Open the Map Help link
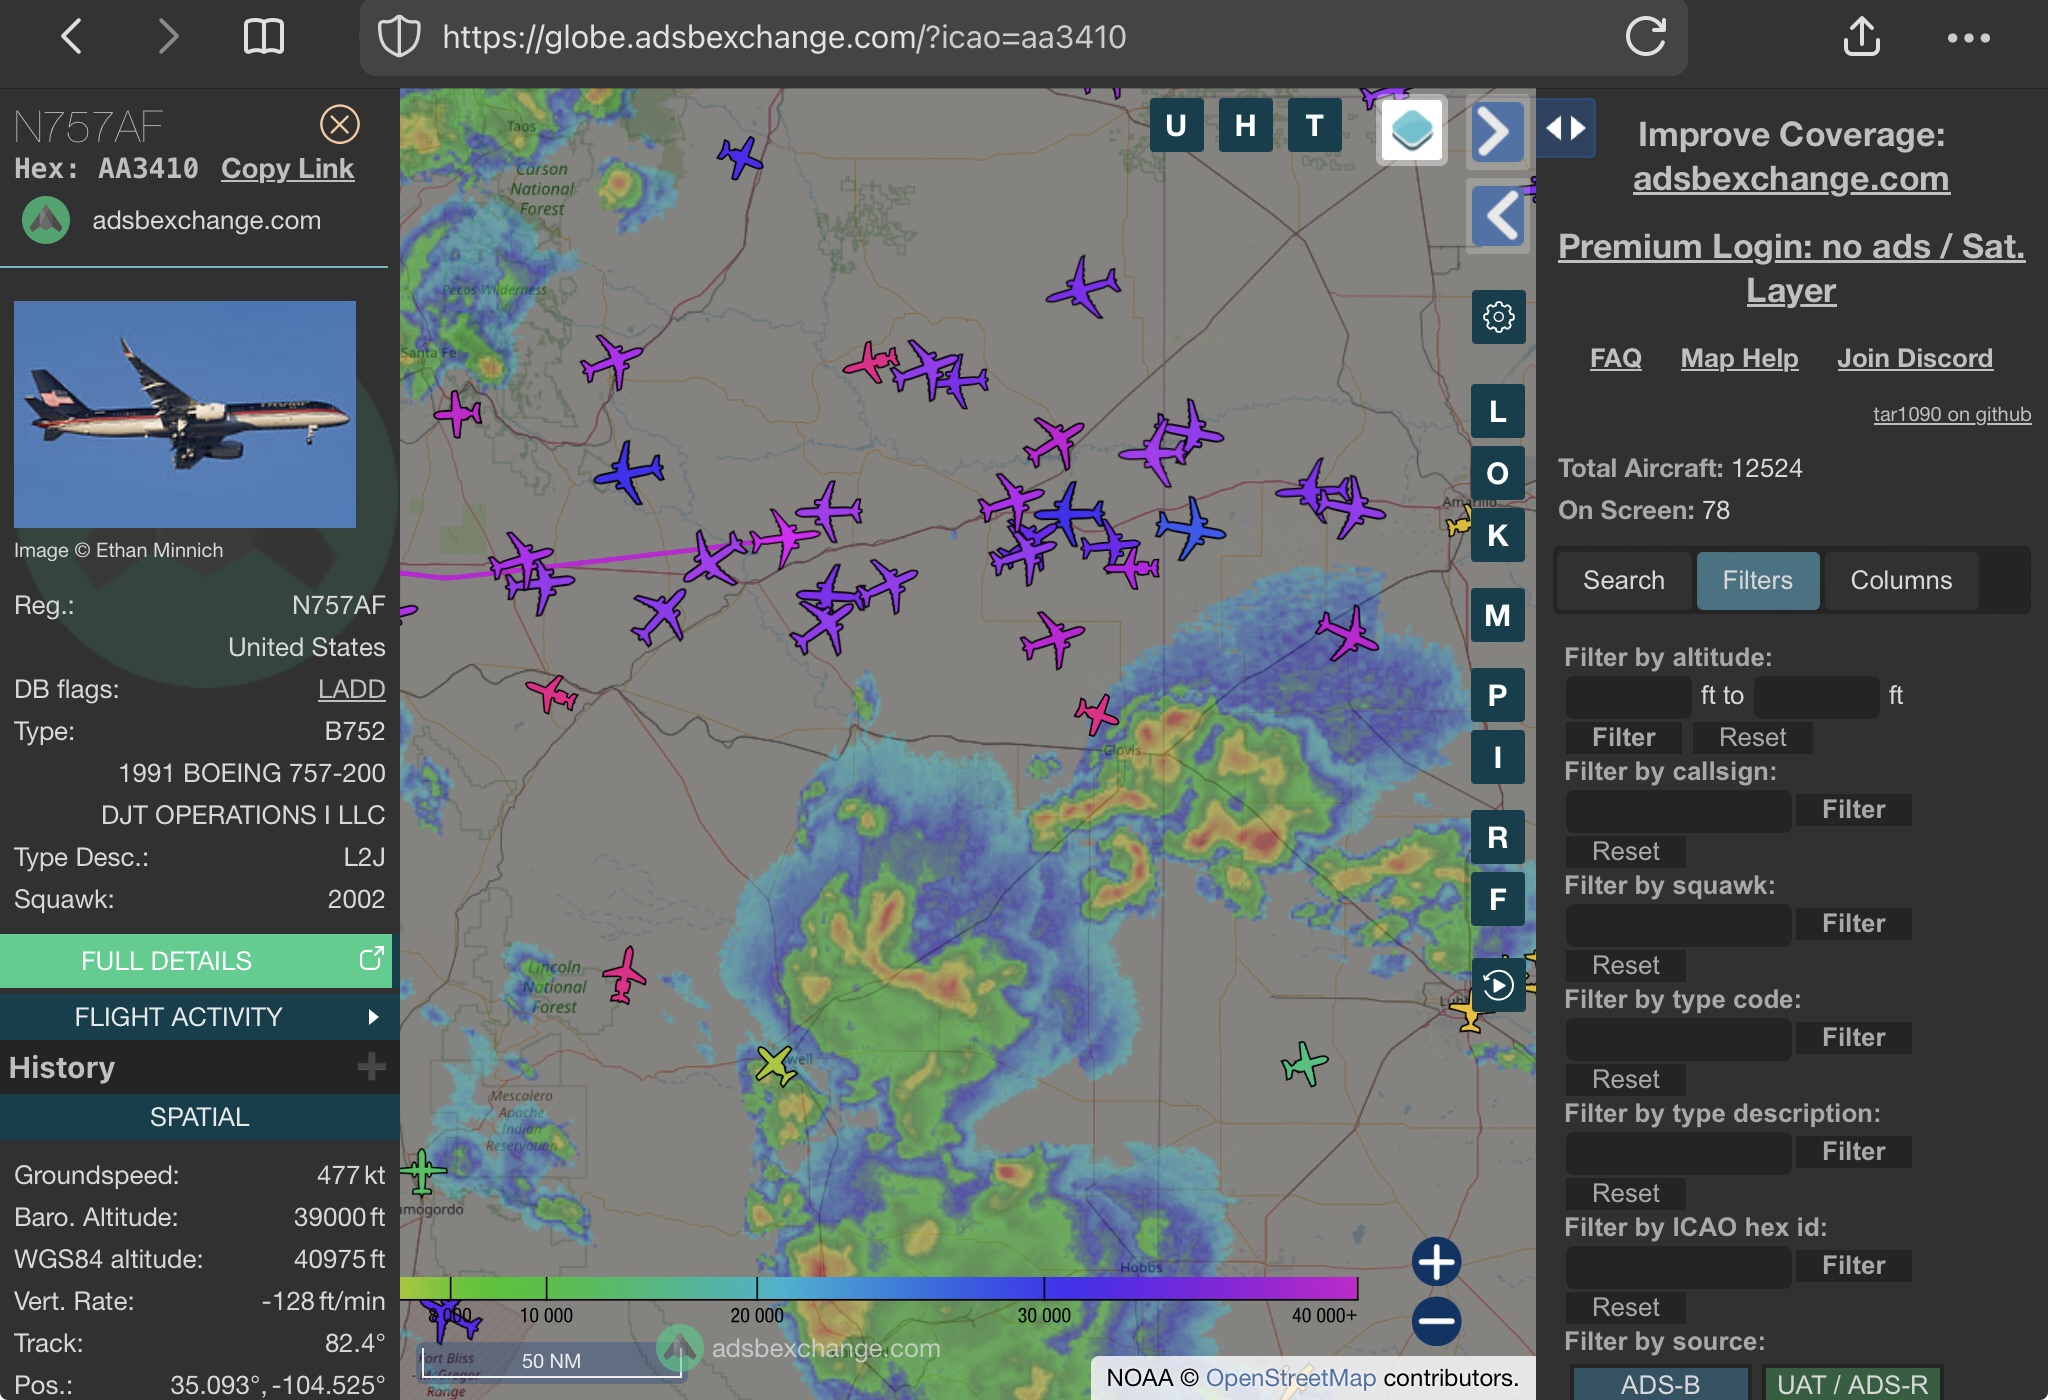The width and height of the screenshot is (2048, 1400). coord(1739,358)
